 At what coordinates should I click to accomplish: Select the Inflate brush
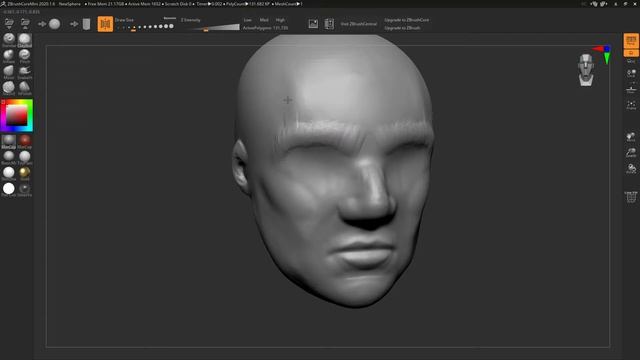click(x=9, y=56)
